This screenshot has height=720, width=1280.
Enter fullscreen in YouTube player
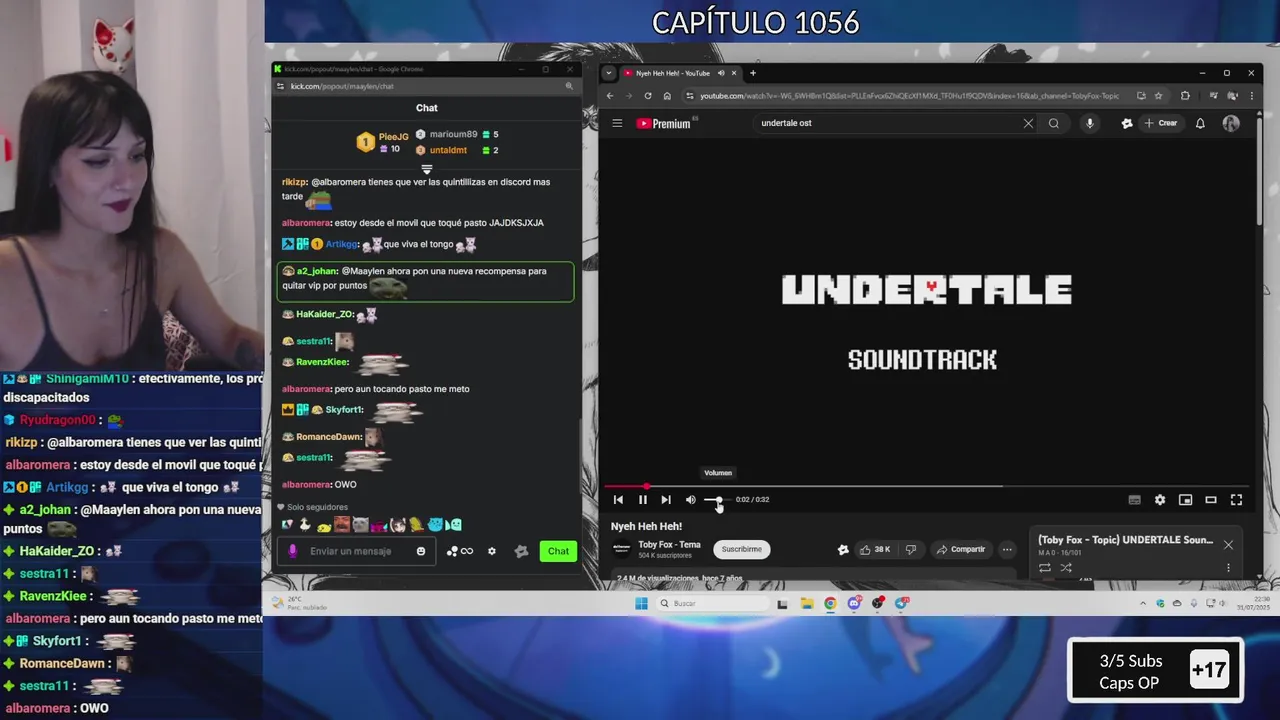pyautogui.click(x=1236, y=500)
